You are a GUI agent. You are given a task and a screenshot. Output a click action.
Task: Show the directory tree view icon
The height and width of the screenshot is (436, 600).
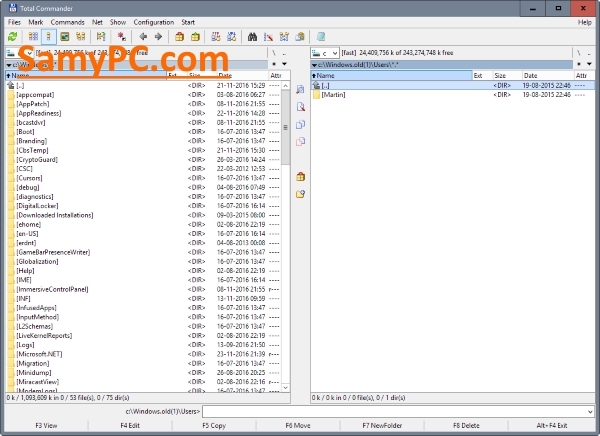tap(80, 37)
